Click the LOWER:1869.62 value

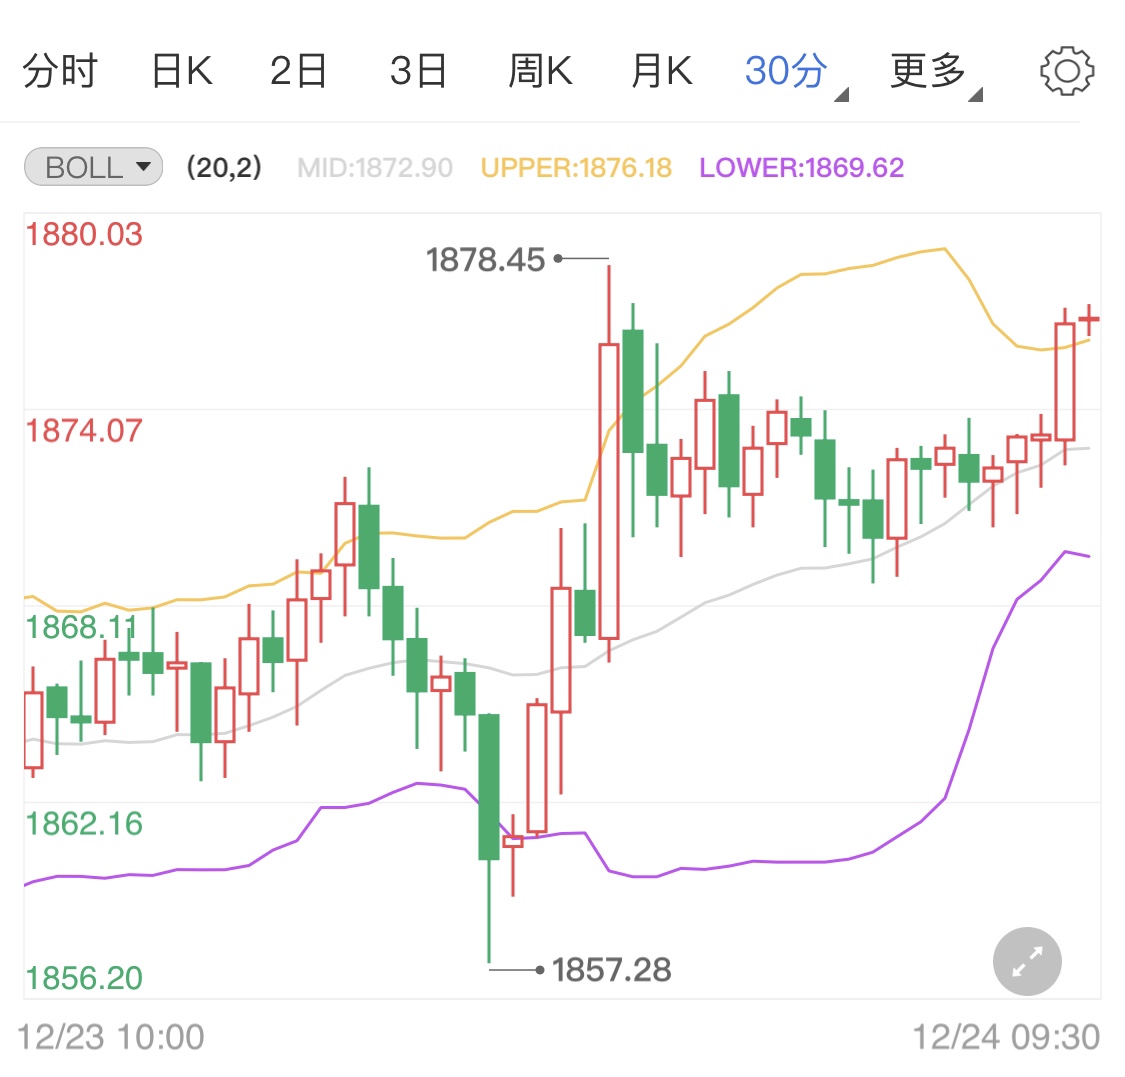(x=801, y=168)
